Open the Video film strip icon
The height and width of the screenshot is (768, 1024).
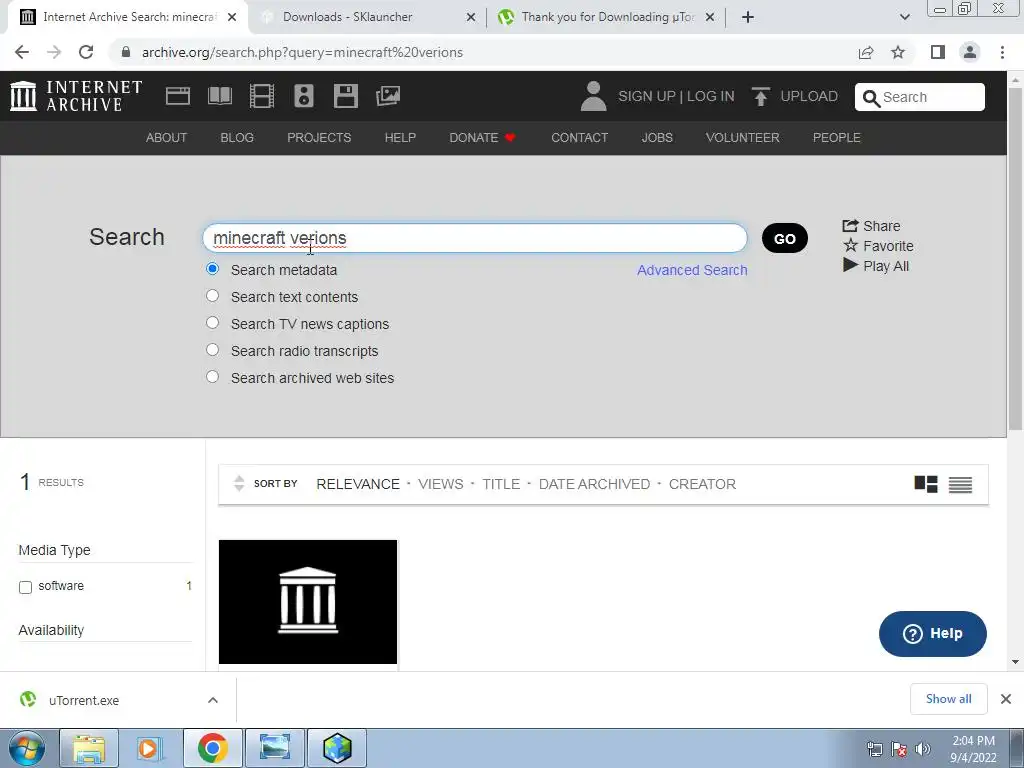[262, 96]
